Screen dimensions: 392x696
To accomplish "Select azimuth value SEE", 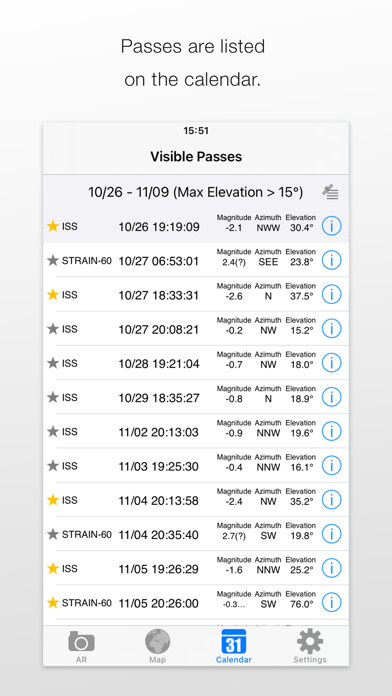I will pyautogui.click(x=268, y=262).
